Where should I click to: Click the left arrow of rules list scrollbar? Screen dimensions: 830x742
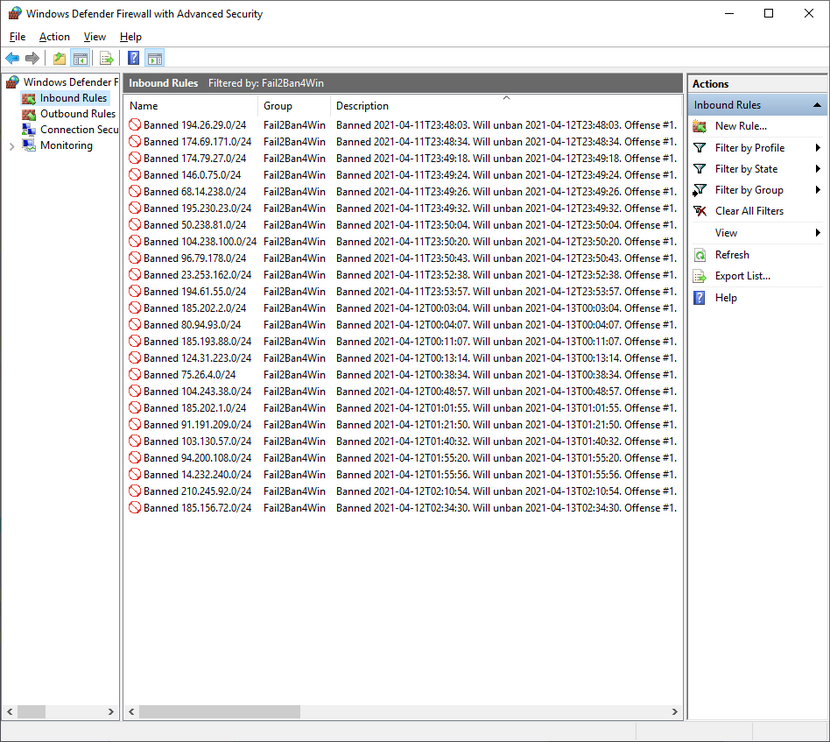(x=131, y=712)
